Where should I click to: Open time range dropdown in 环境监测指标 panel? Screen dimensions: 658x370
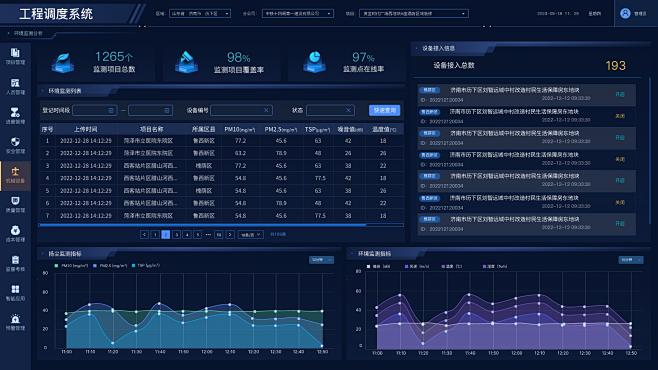point(631,260)
